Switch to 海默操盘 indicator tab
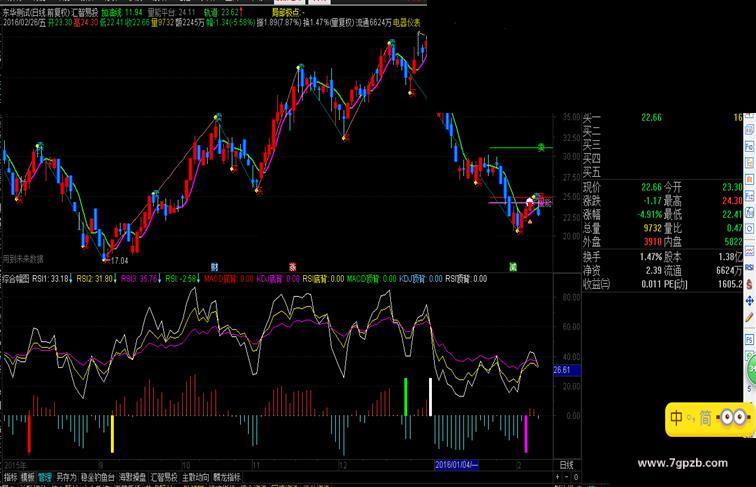This screenshot has height=487, width=756. tap(133, 477)
